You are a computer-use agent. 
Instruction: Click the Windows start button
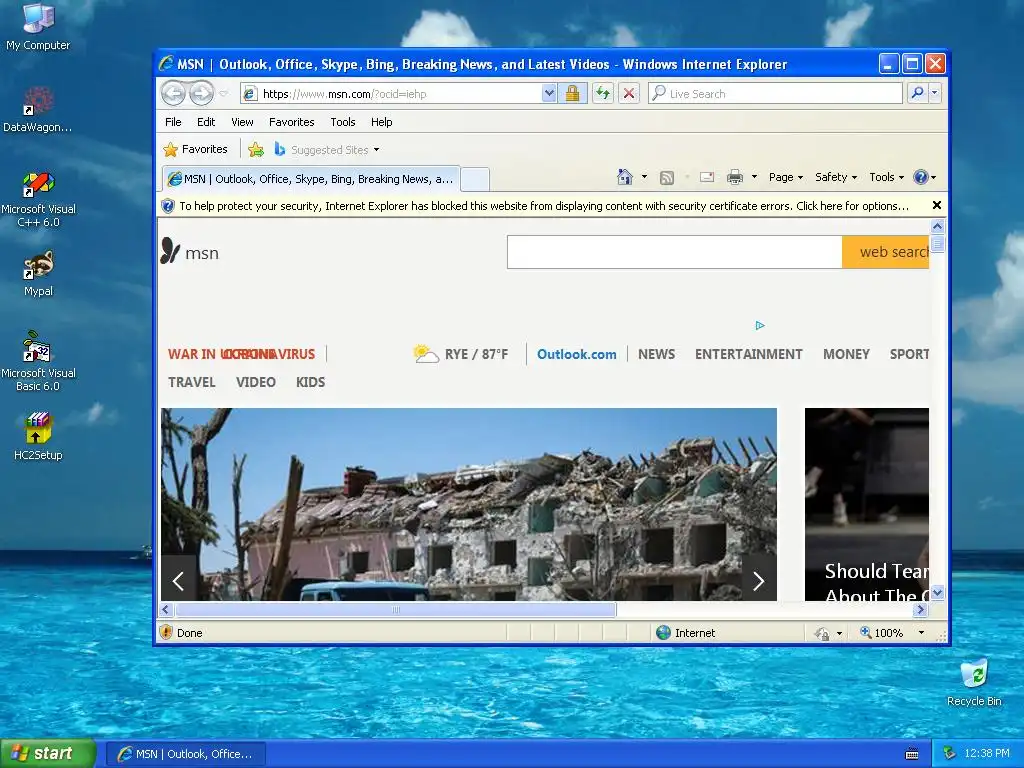(x=48, y=753)
